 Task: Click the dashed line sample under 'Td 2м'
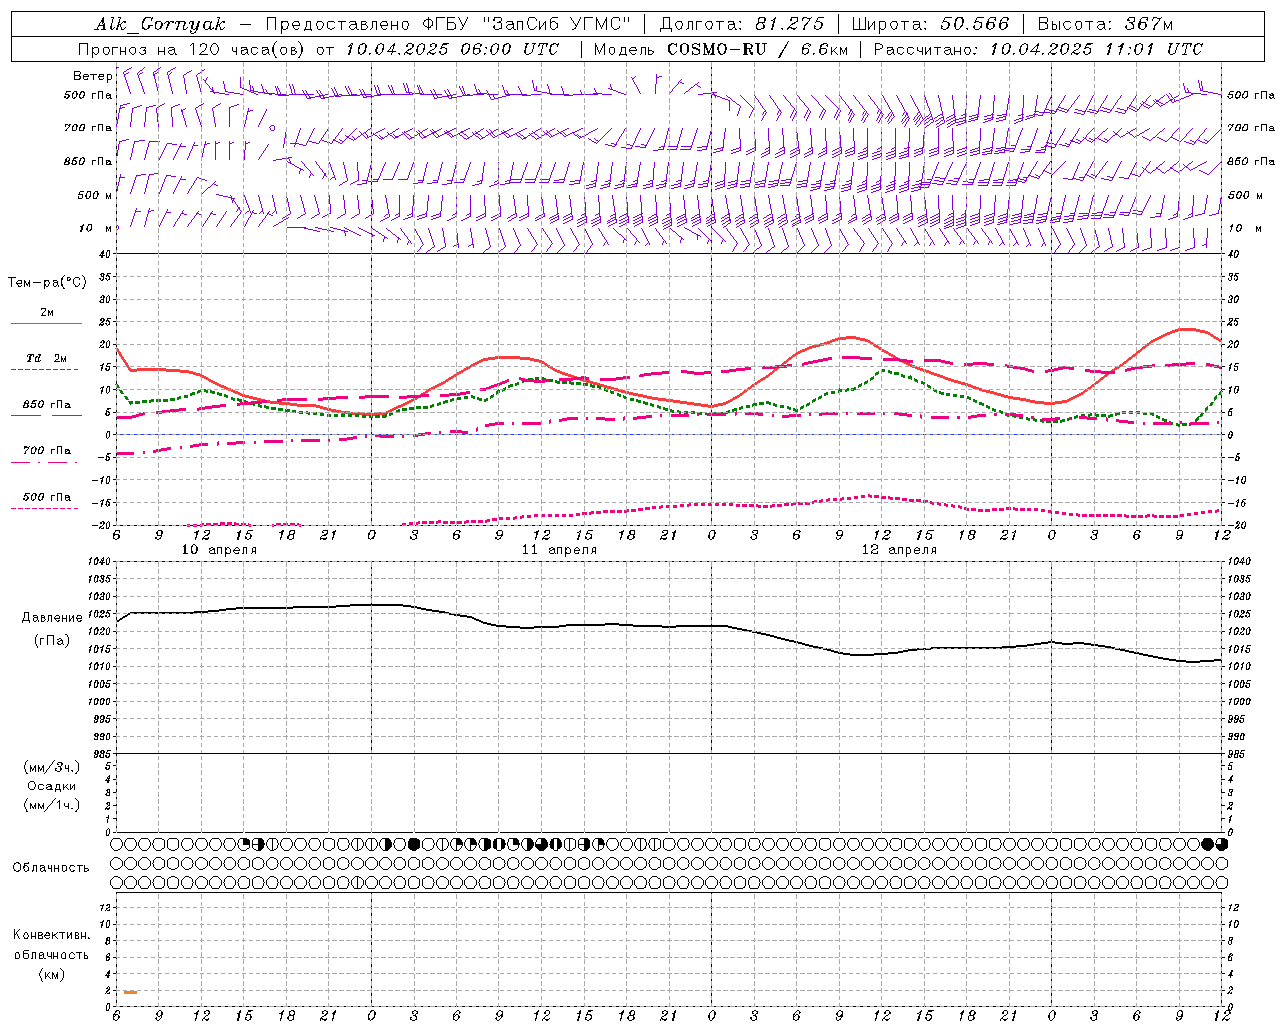(x=46, y=369)
